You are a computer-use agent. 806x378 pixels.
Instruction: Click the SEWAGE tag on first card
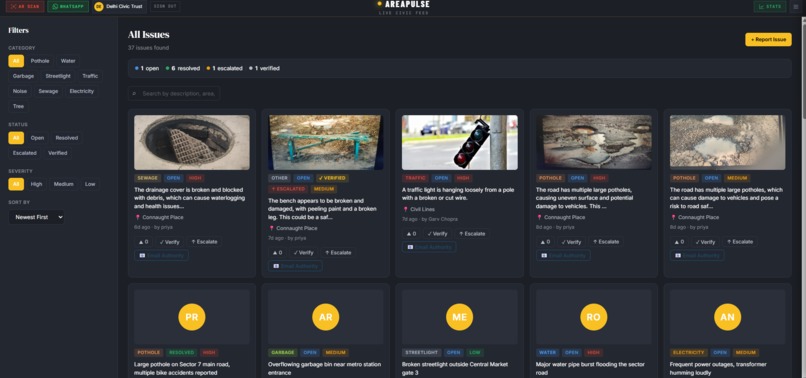[148, 178]
